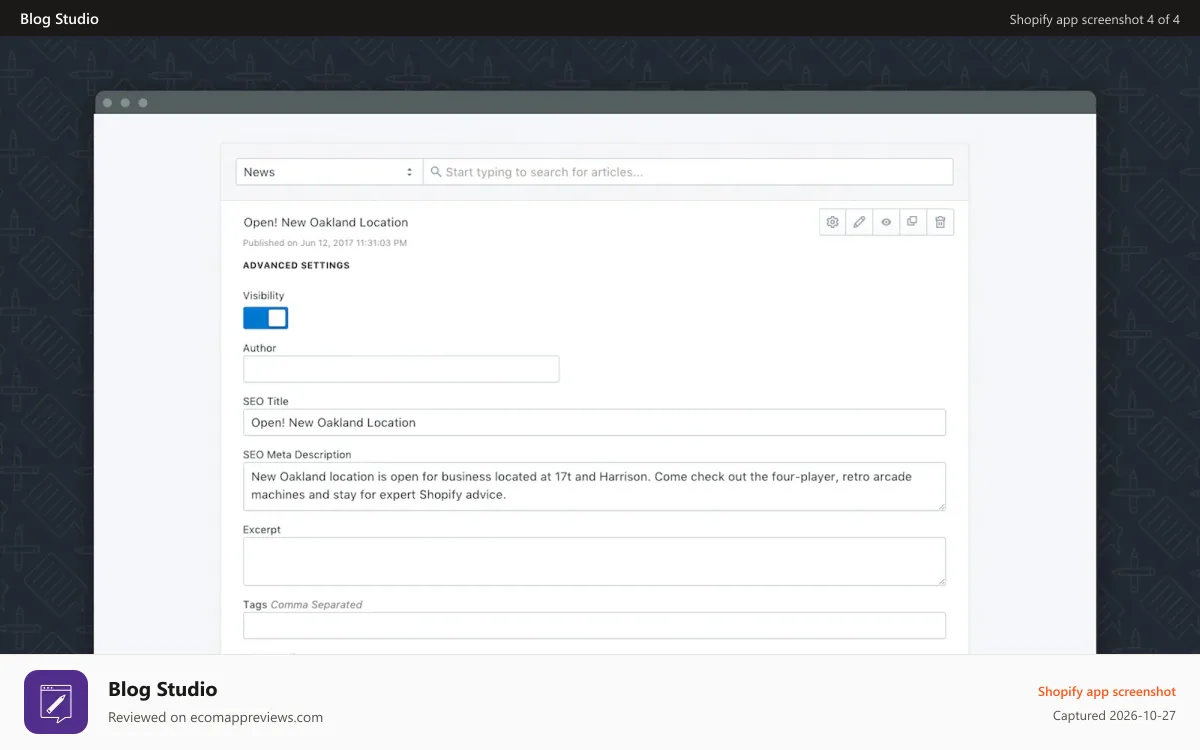1200x750 pixels.
Task: Click Blog Studio app logo icon
Action: click(x=56, y=702)
